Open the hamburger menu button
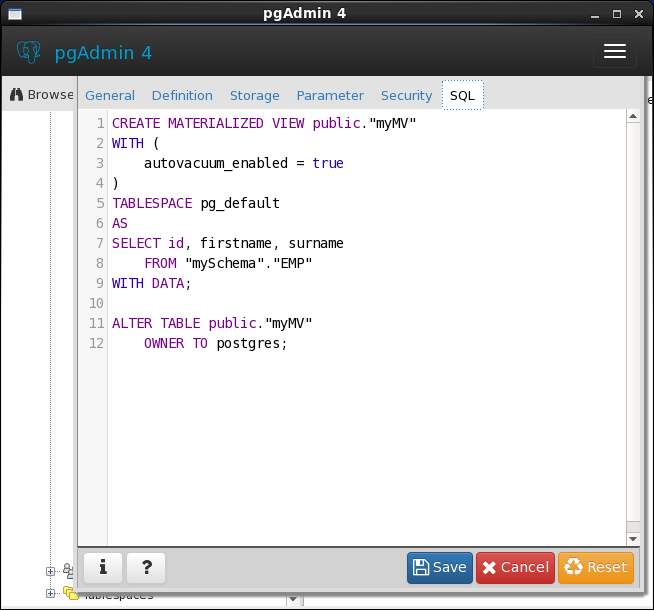 (614, 51)
